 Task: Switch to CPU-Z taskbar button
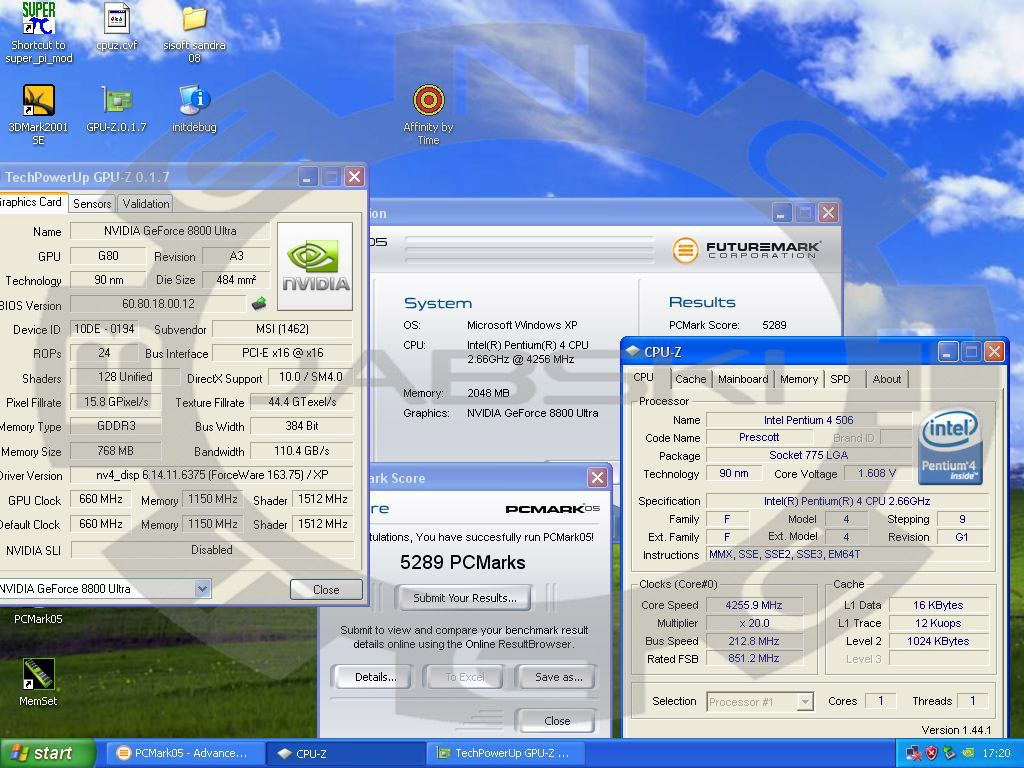(346, 753)
